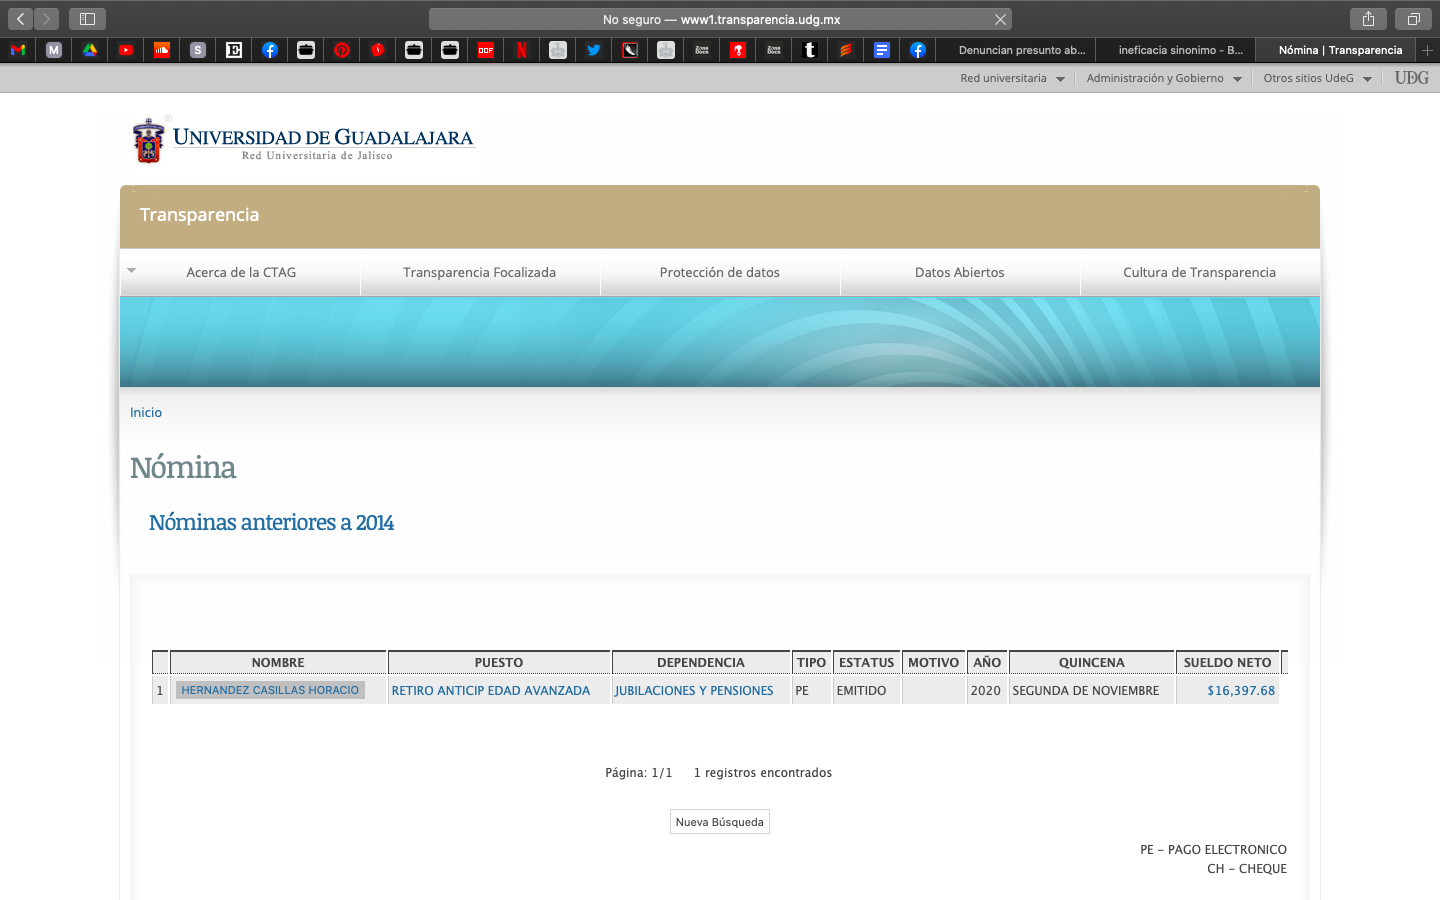1440x900 pixels.
Task: Expand the Otros sitios UdeG dropdown
Action: pyautogui.click(x=1317, y=78)
